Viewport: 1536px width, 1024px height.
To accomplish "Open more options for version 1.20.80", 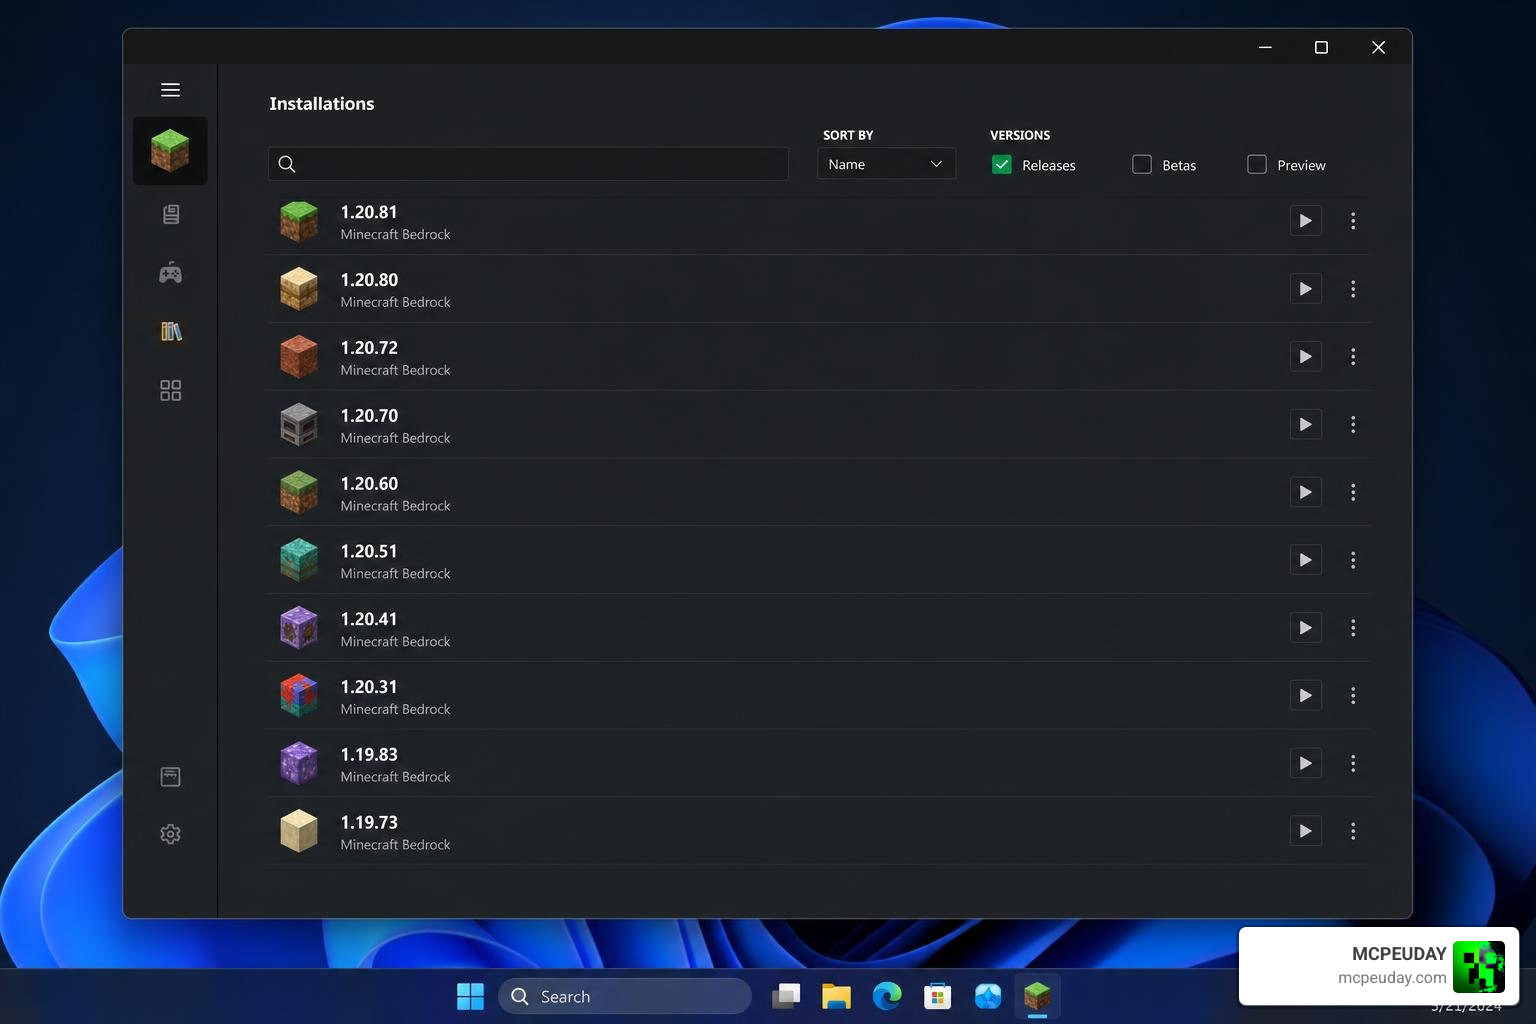I will pos(1353,289).
